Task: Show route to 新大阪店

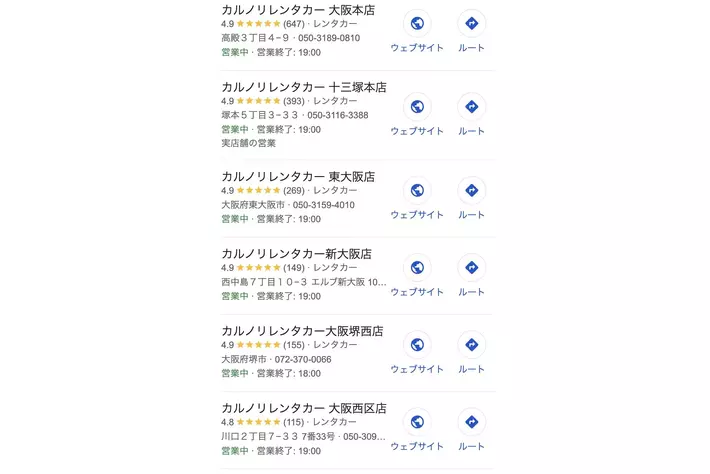Action: [x=471, y=268]
